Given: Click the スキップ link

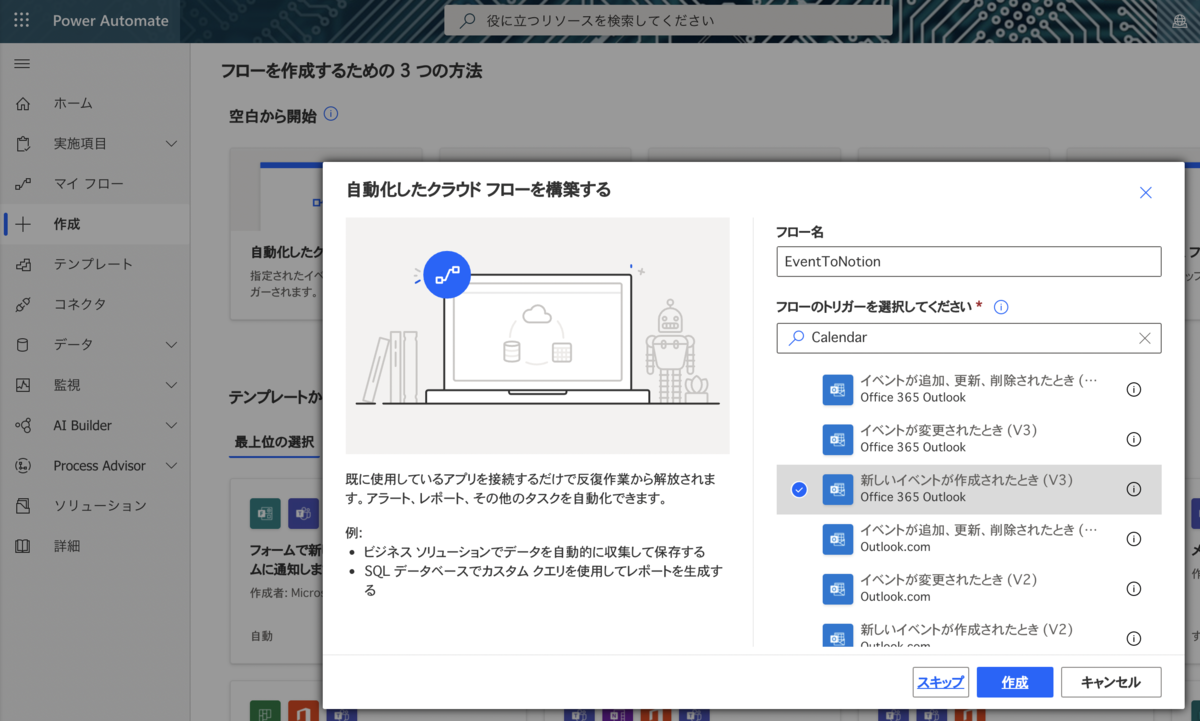Looking at the screenshot, I should [x=939, y=682].
